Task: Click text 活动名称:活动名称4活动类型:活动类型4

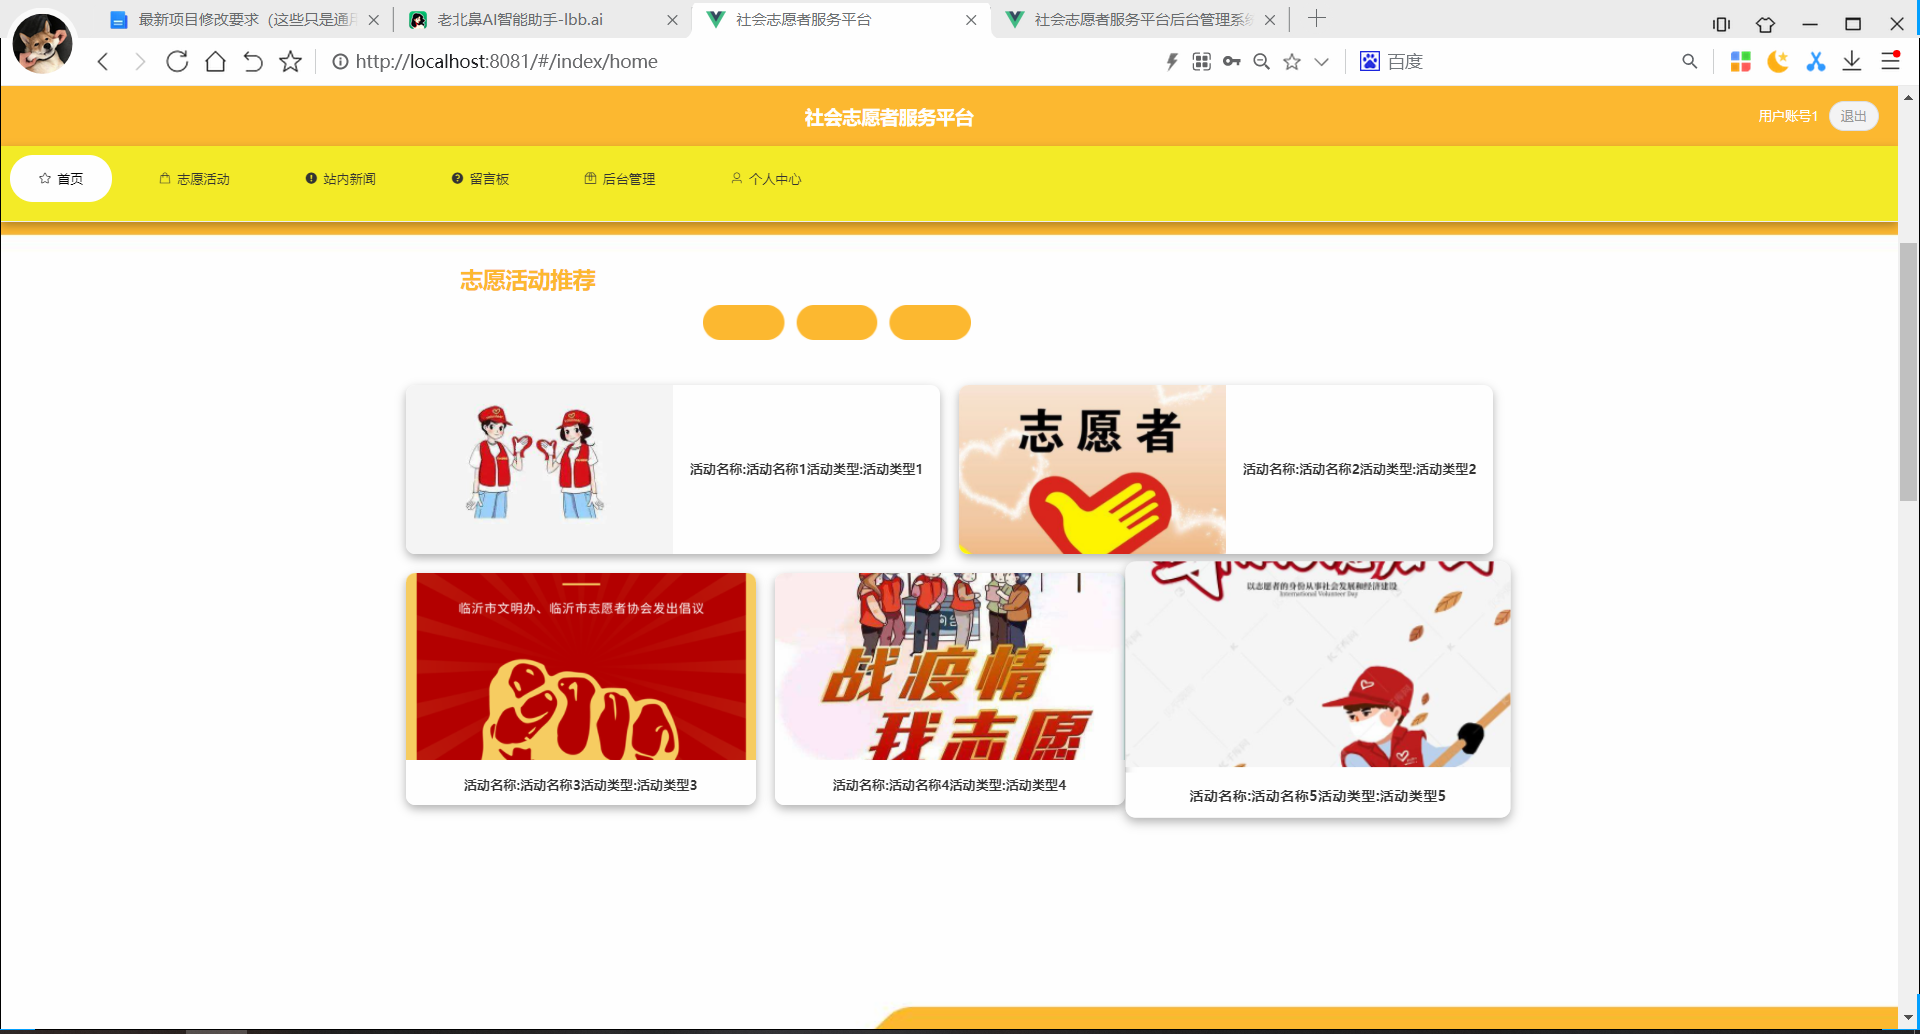Action: [949, 785]
